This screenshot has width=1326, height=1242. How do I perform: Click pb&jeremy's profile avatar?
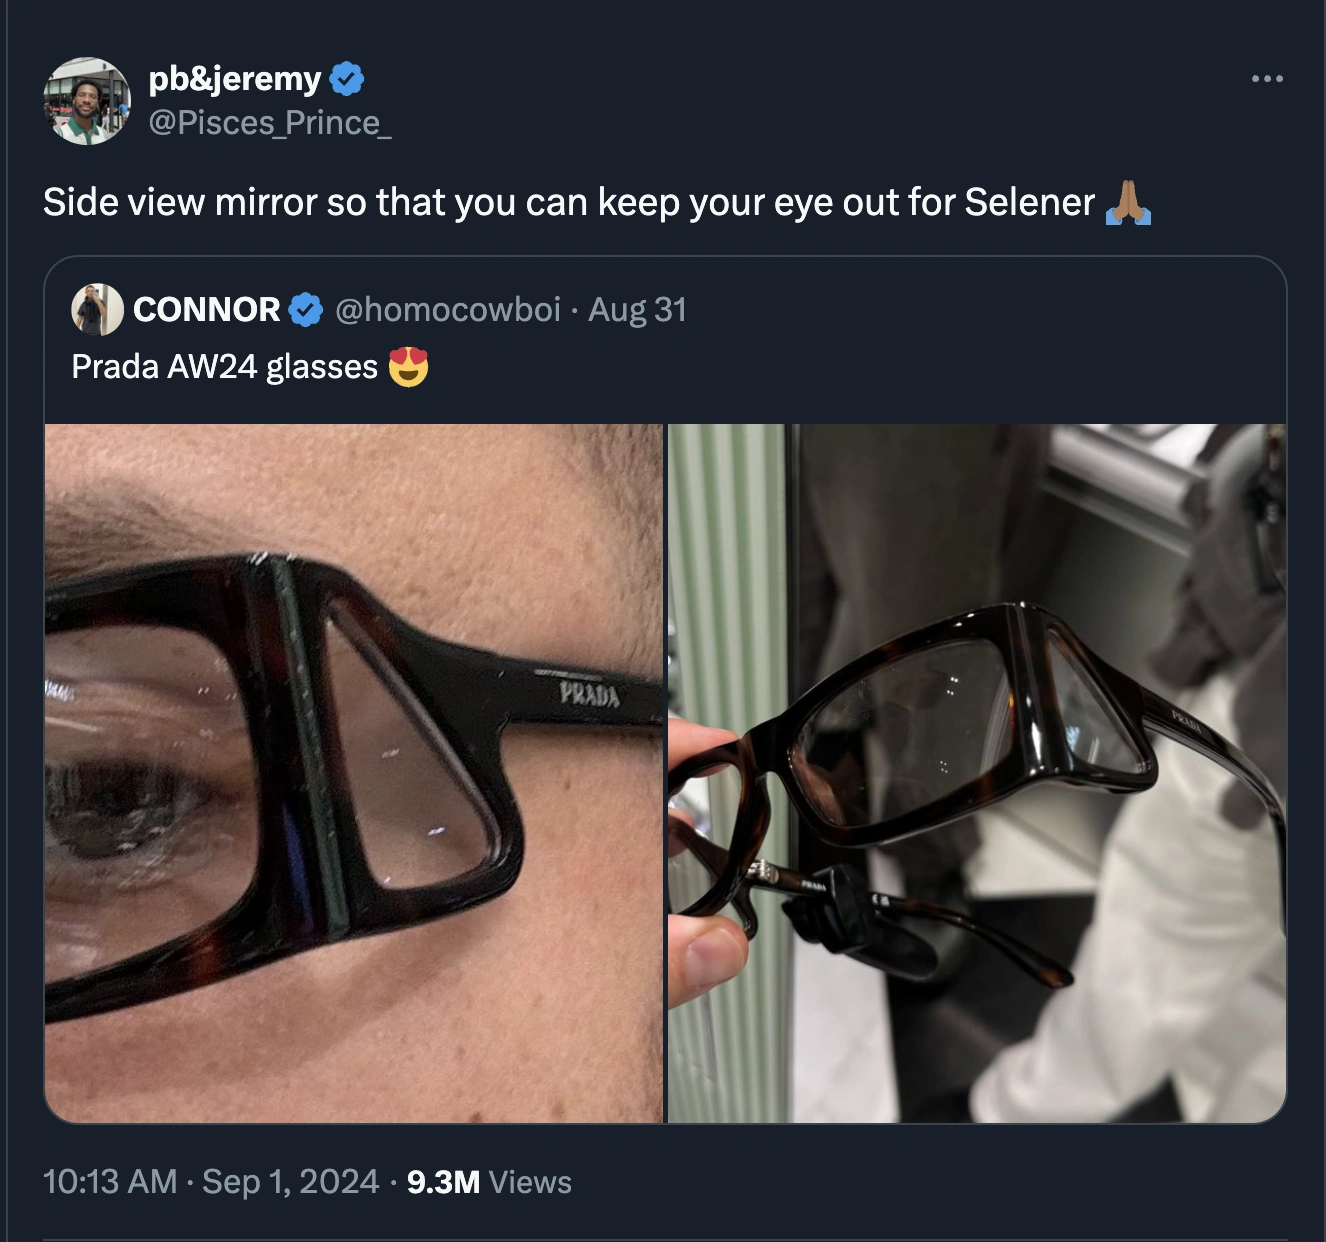(87, 101)
